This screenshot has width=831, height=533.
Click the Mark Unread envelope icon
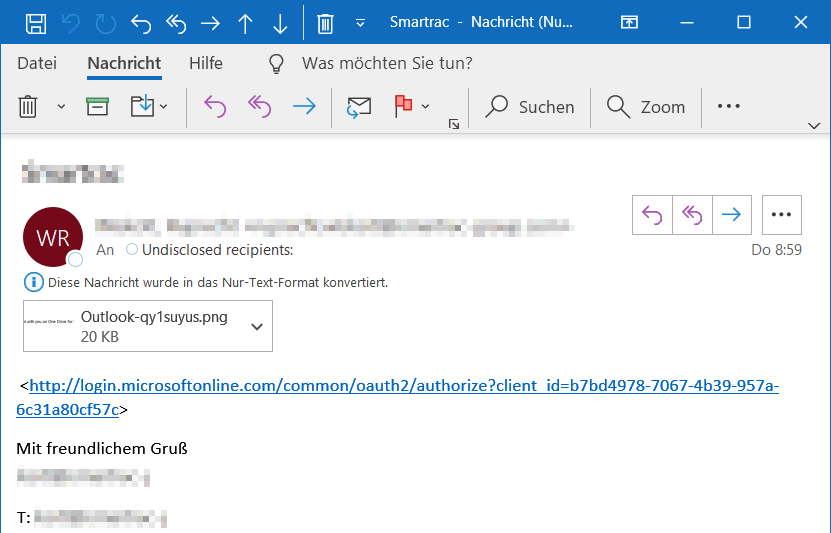(x=359, y=107)
